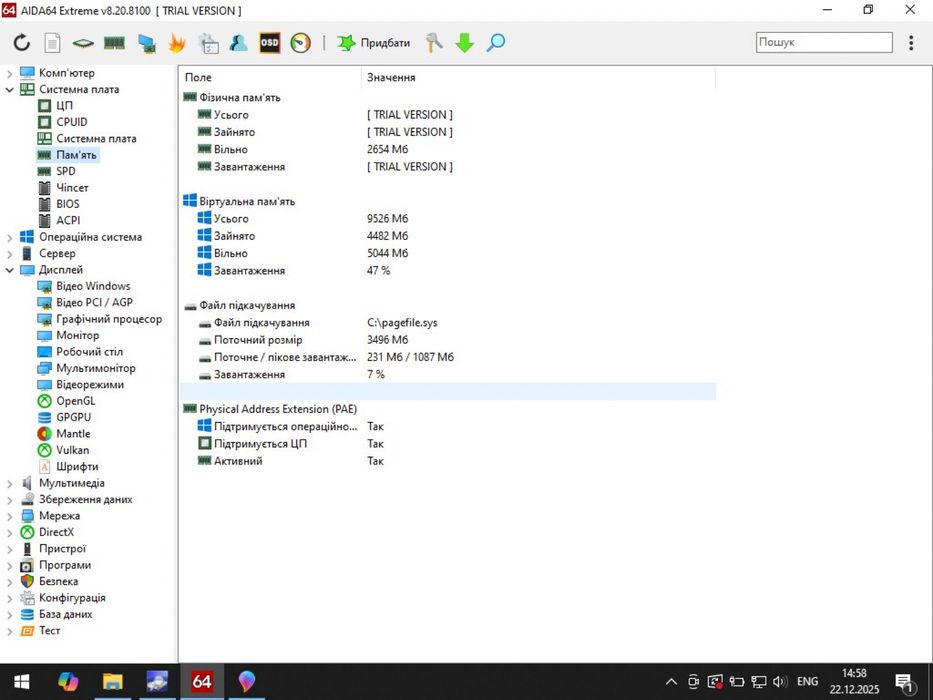The width and height of the screenshot is (933, 700).
Task: Click the OpenGL tree icon
Action: [45, 401]
